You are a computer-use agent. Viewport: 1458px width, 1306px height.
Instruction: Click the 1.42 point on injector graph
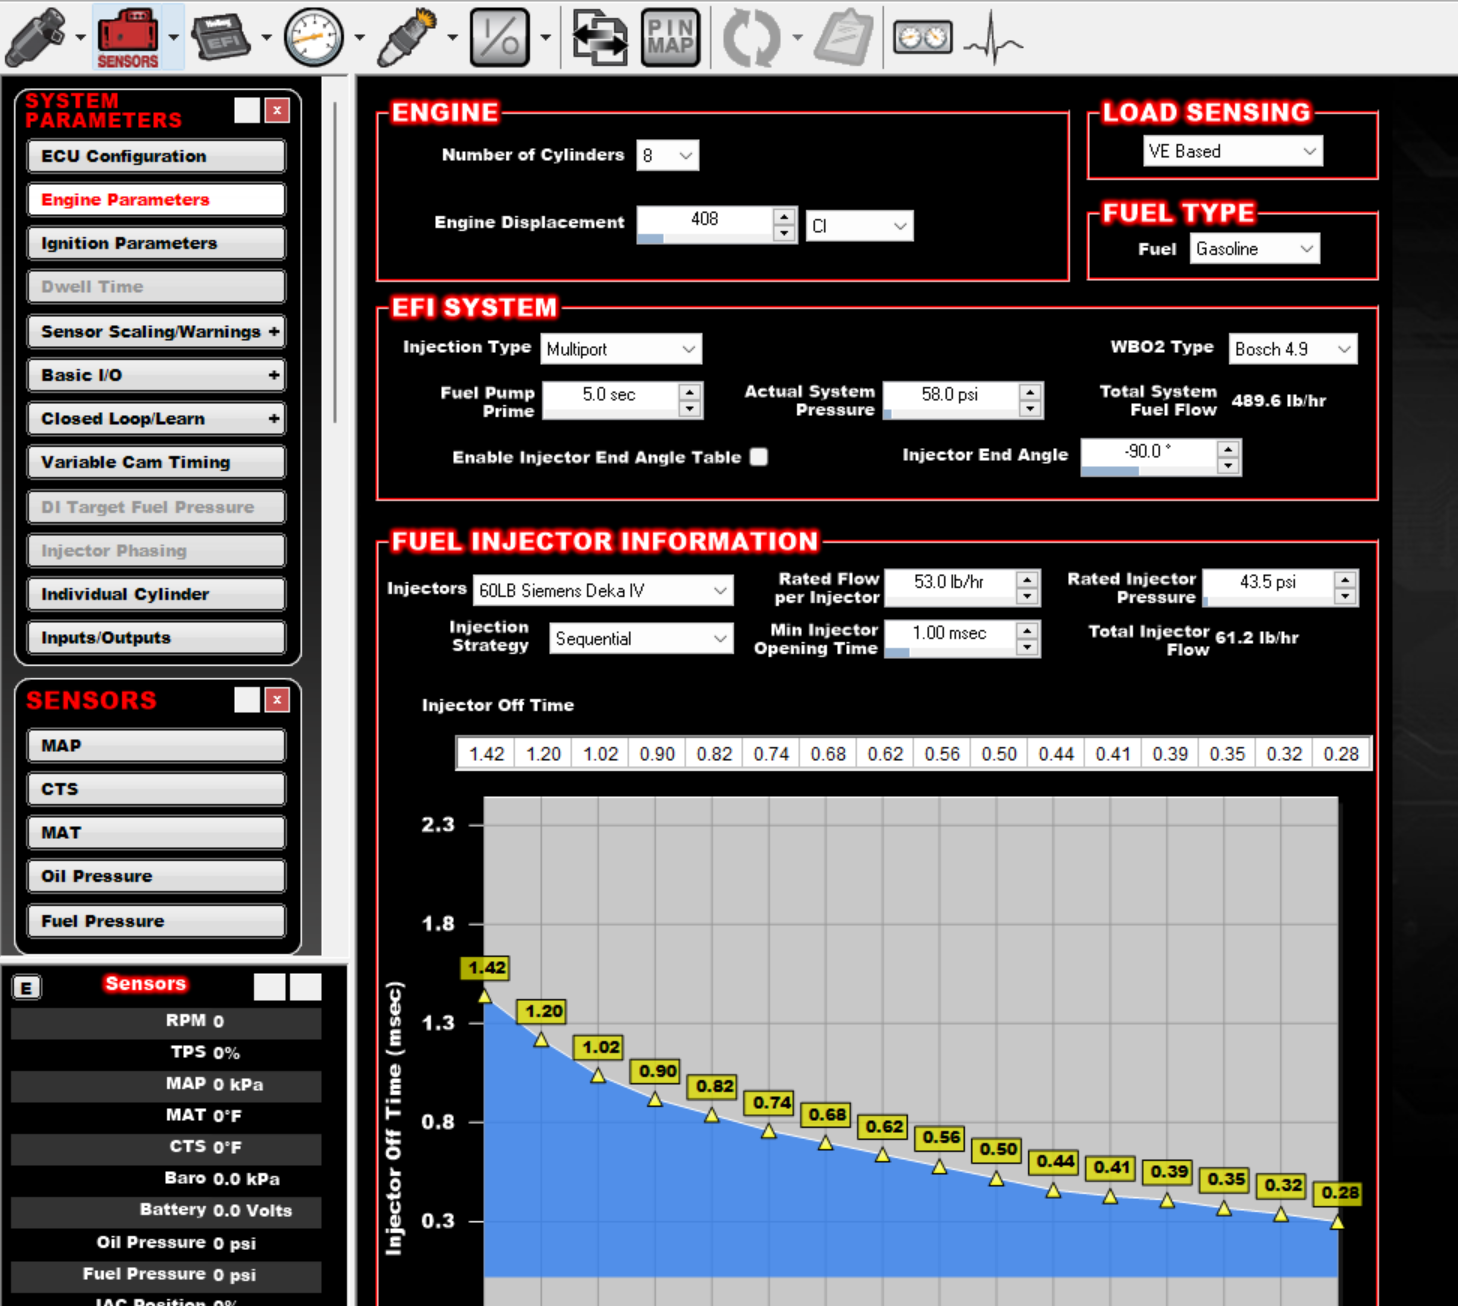coord(485,996)
